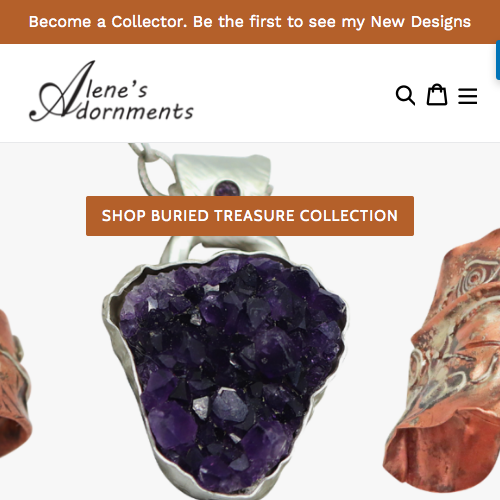Open the blue side tab at the right edge
The image size is (500, 500).
(x=498, y=60)
